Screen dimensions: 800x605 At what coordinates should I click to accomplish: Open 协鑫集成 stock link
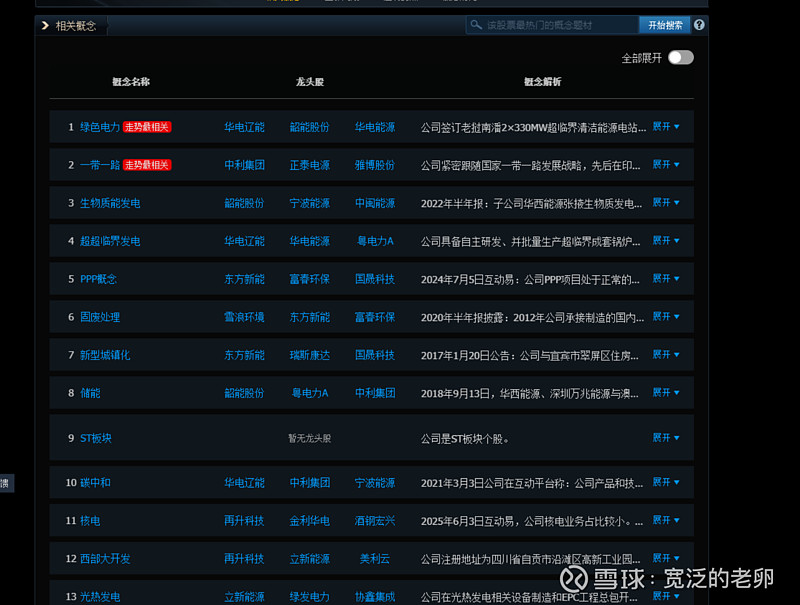pyautogui.click(x=375, y=596)
